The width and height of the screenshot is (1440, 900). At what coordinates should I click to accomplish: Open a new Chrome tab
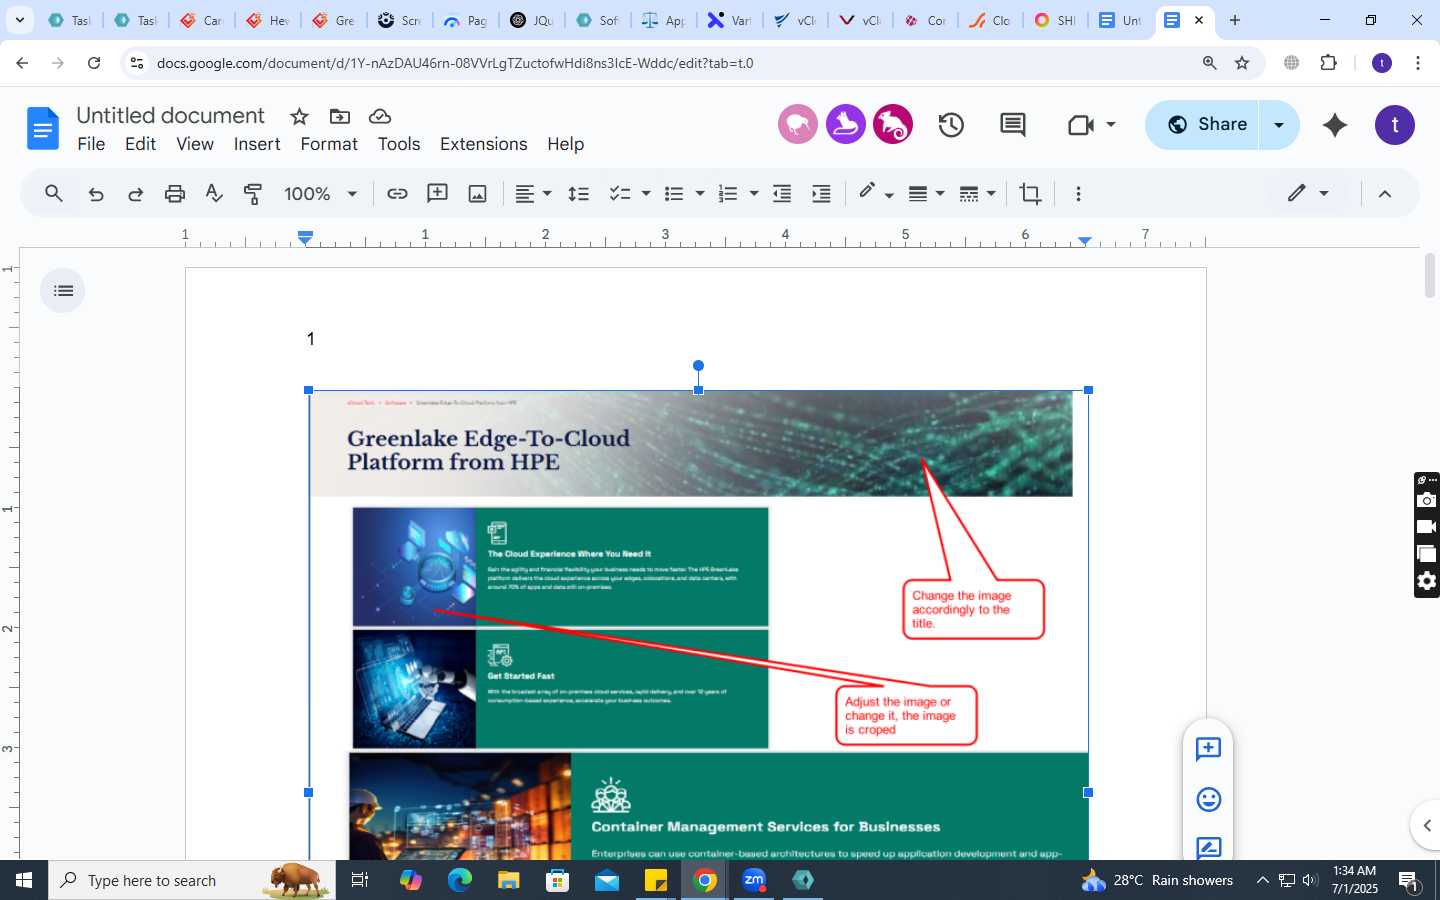1235,20
